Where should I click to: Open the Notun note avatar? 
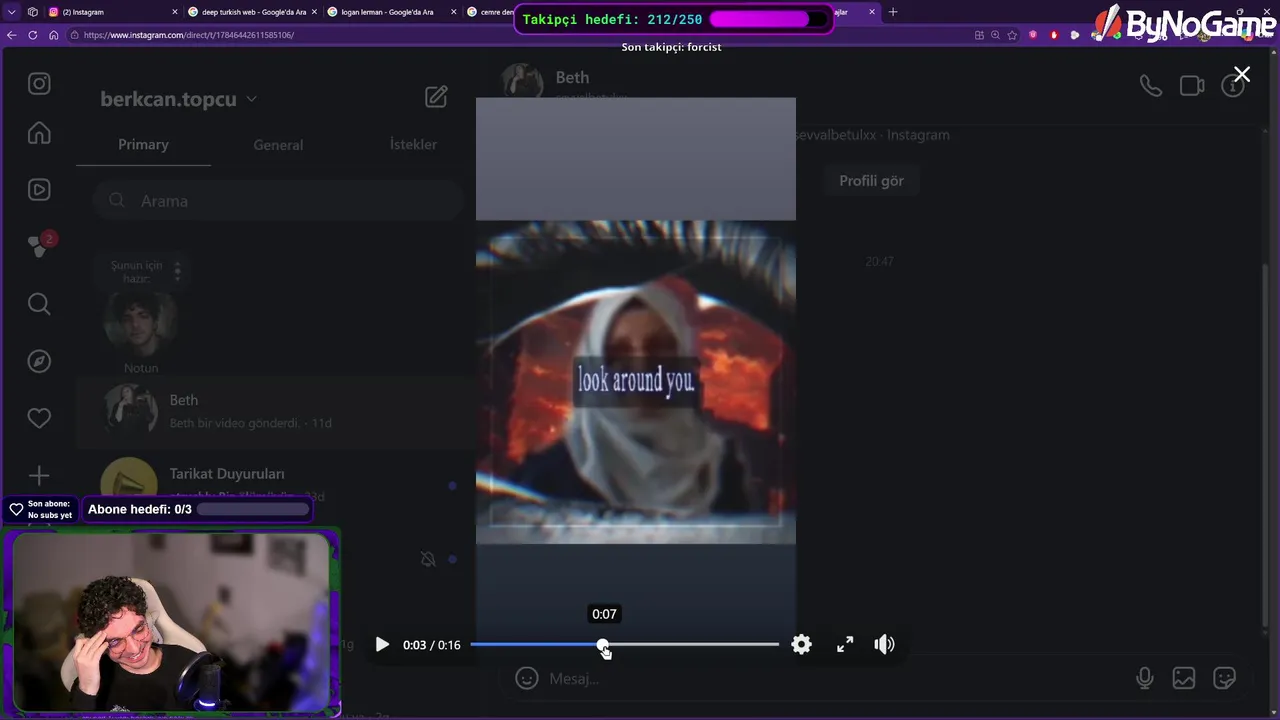click(x=141, y=322)
